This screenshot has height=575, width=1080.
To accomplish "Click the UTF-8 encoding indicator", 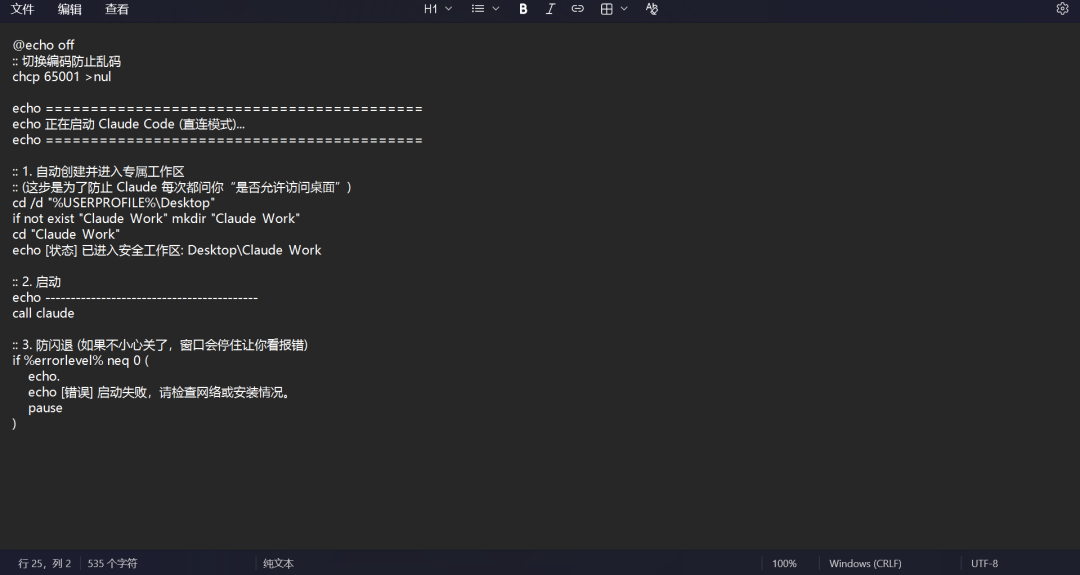I will point(984,563).
